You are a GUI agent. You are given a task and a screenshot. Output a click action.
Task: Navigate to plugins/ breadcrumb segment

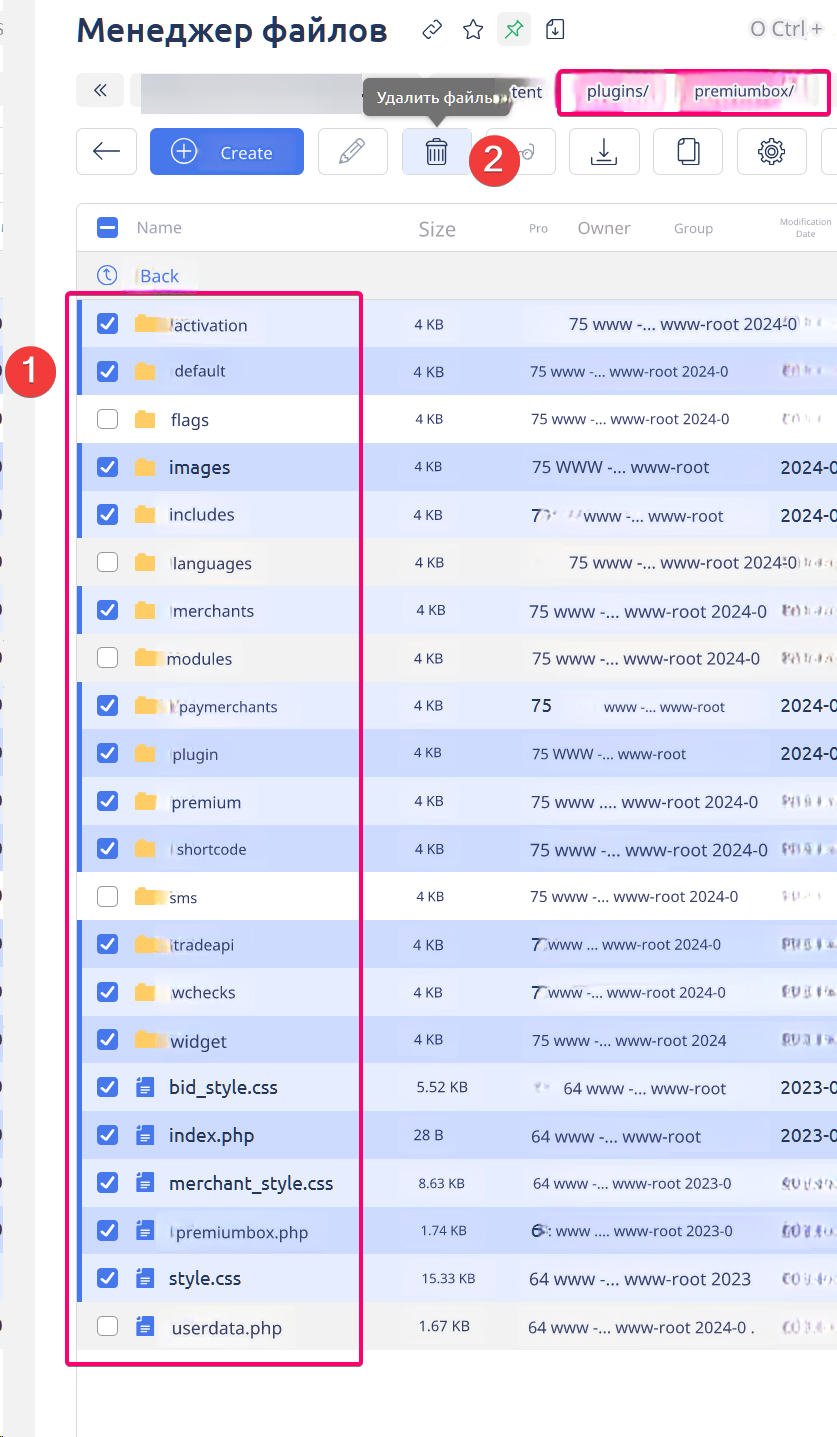coord(617,92)
